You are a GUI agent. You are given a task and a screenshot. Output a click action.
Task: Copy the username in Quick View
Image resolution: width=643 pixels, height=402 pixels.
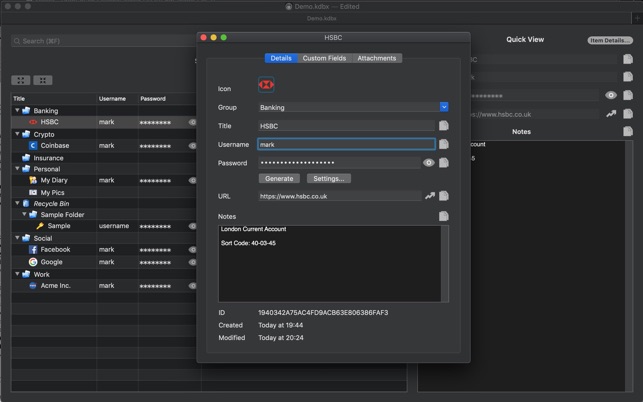pyautogui.click(x=628, y=77)
